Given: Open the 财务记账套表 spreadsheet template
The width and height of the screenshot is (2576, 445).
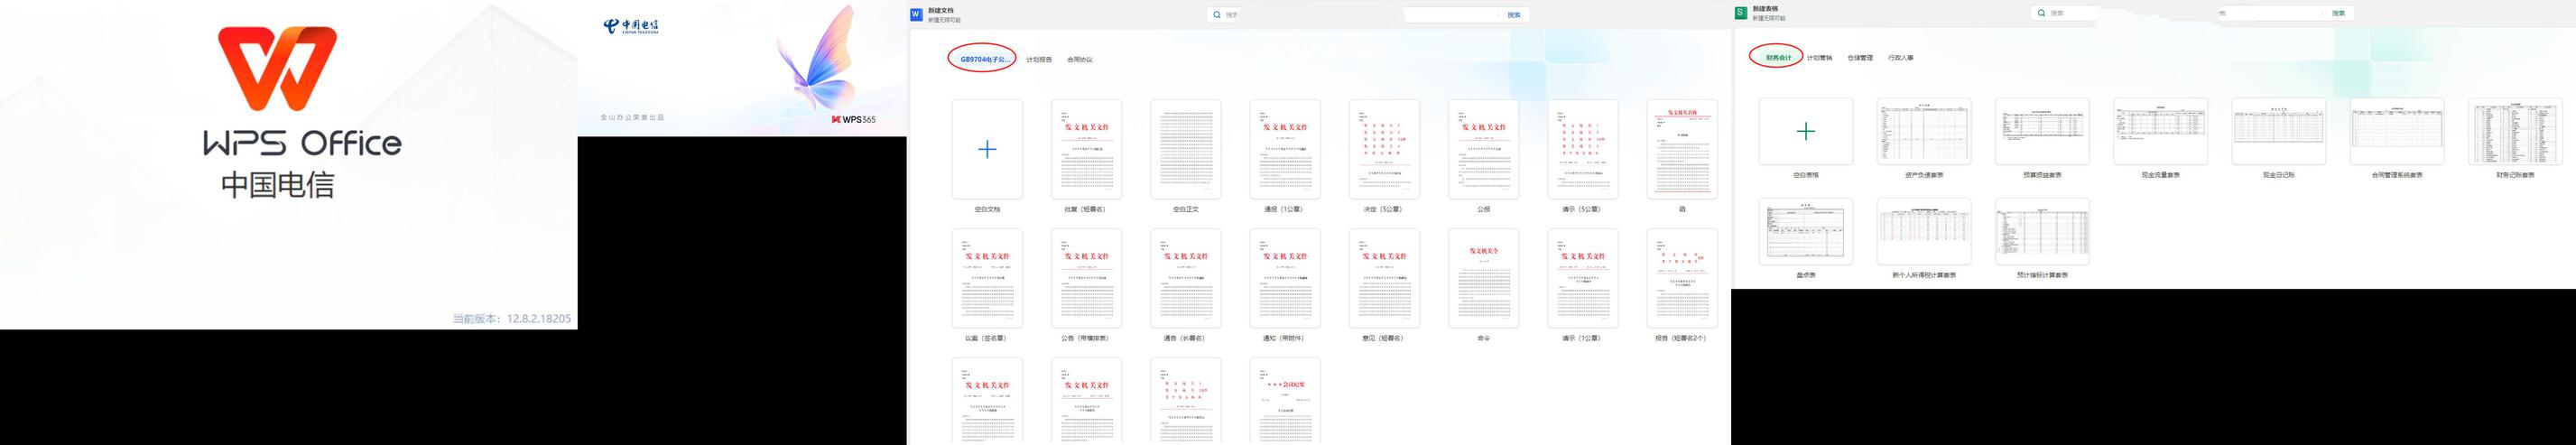Looking at the screenshot, I should 2515,131.
